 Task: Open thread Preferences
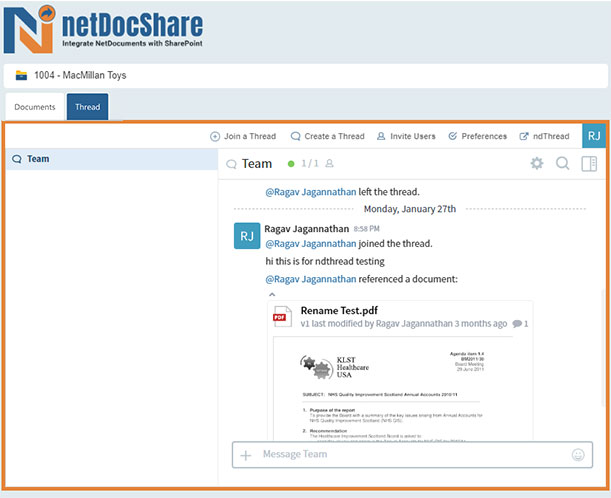478,136
